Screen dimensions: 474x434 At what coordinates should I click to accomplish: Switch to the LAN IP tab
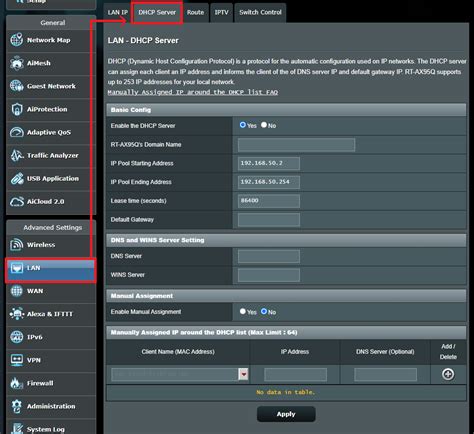pos(118,13)
